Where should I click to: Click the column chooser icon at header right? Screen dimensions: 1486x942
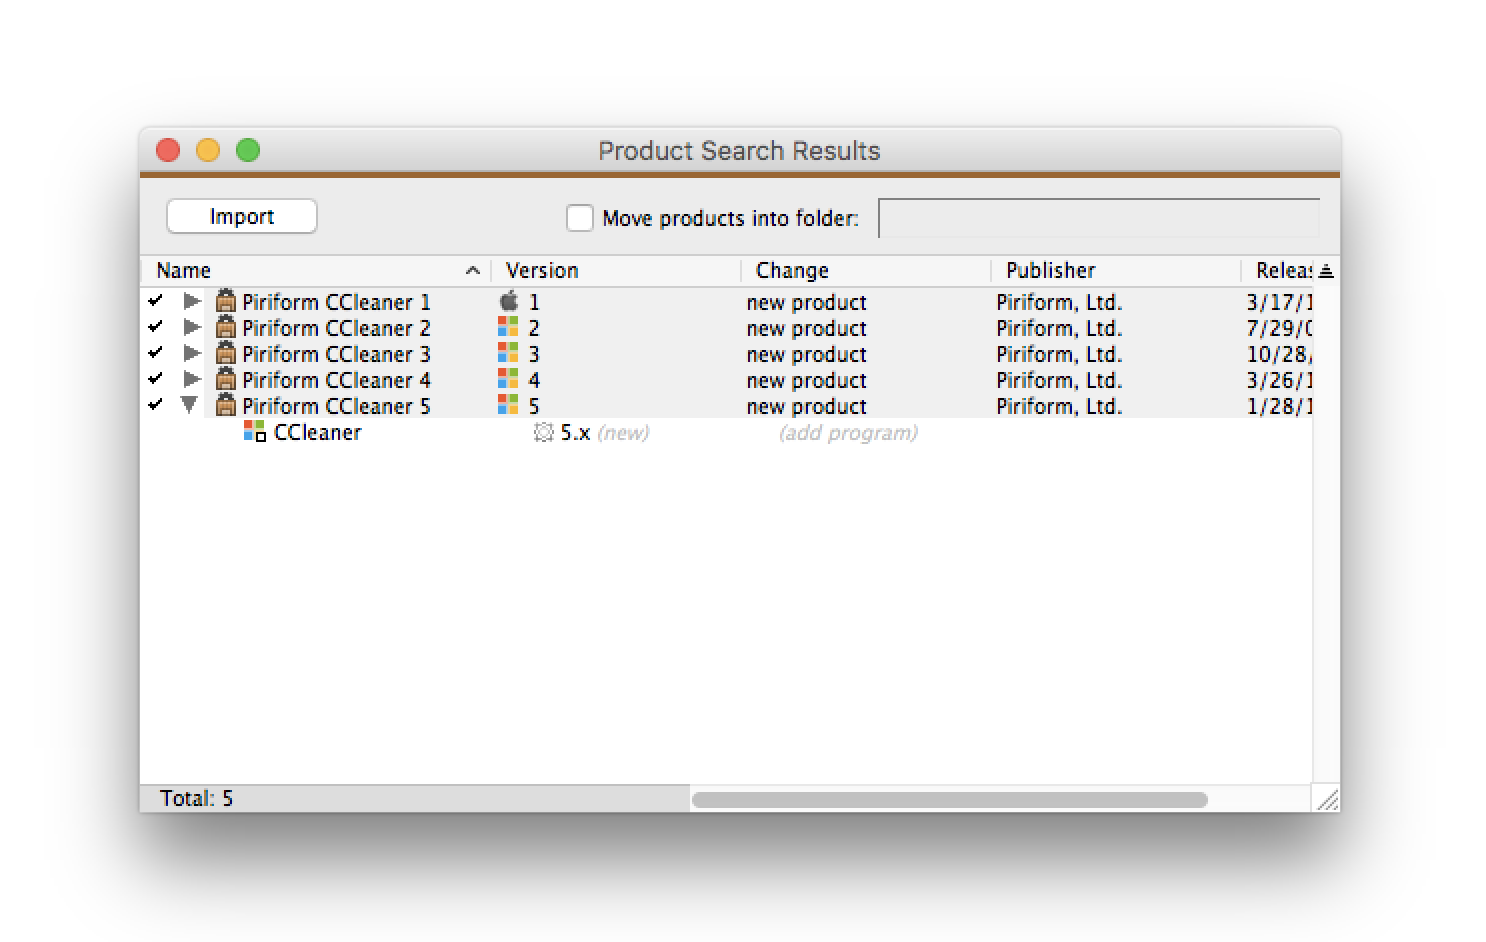tap(1326, 271)
